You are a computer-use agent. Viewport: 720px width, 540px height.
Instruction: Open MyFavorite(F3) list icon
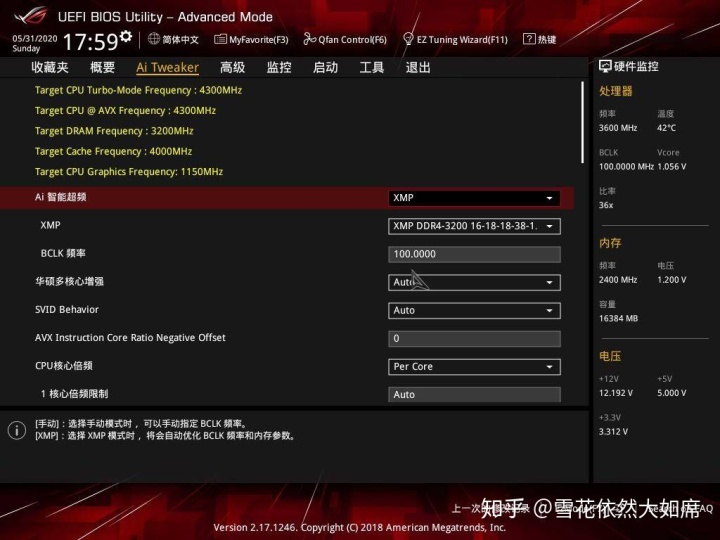pos(220,39)
